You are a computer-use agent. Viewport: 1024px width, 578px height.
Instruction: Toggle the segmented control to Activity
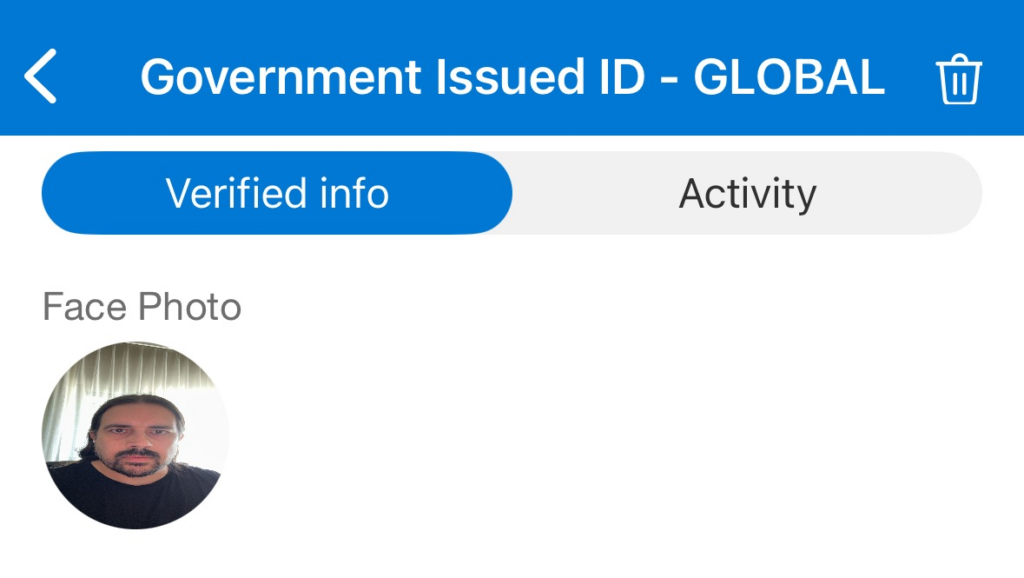coord(747,193)
